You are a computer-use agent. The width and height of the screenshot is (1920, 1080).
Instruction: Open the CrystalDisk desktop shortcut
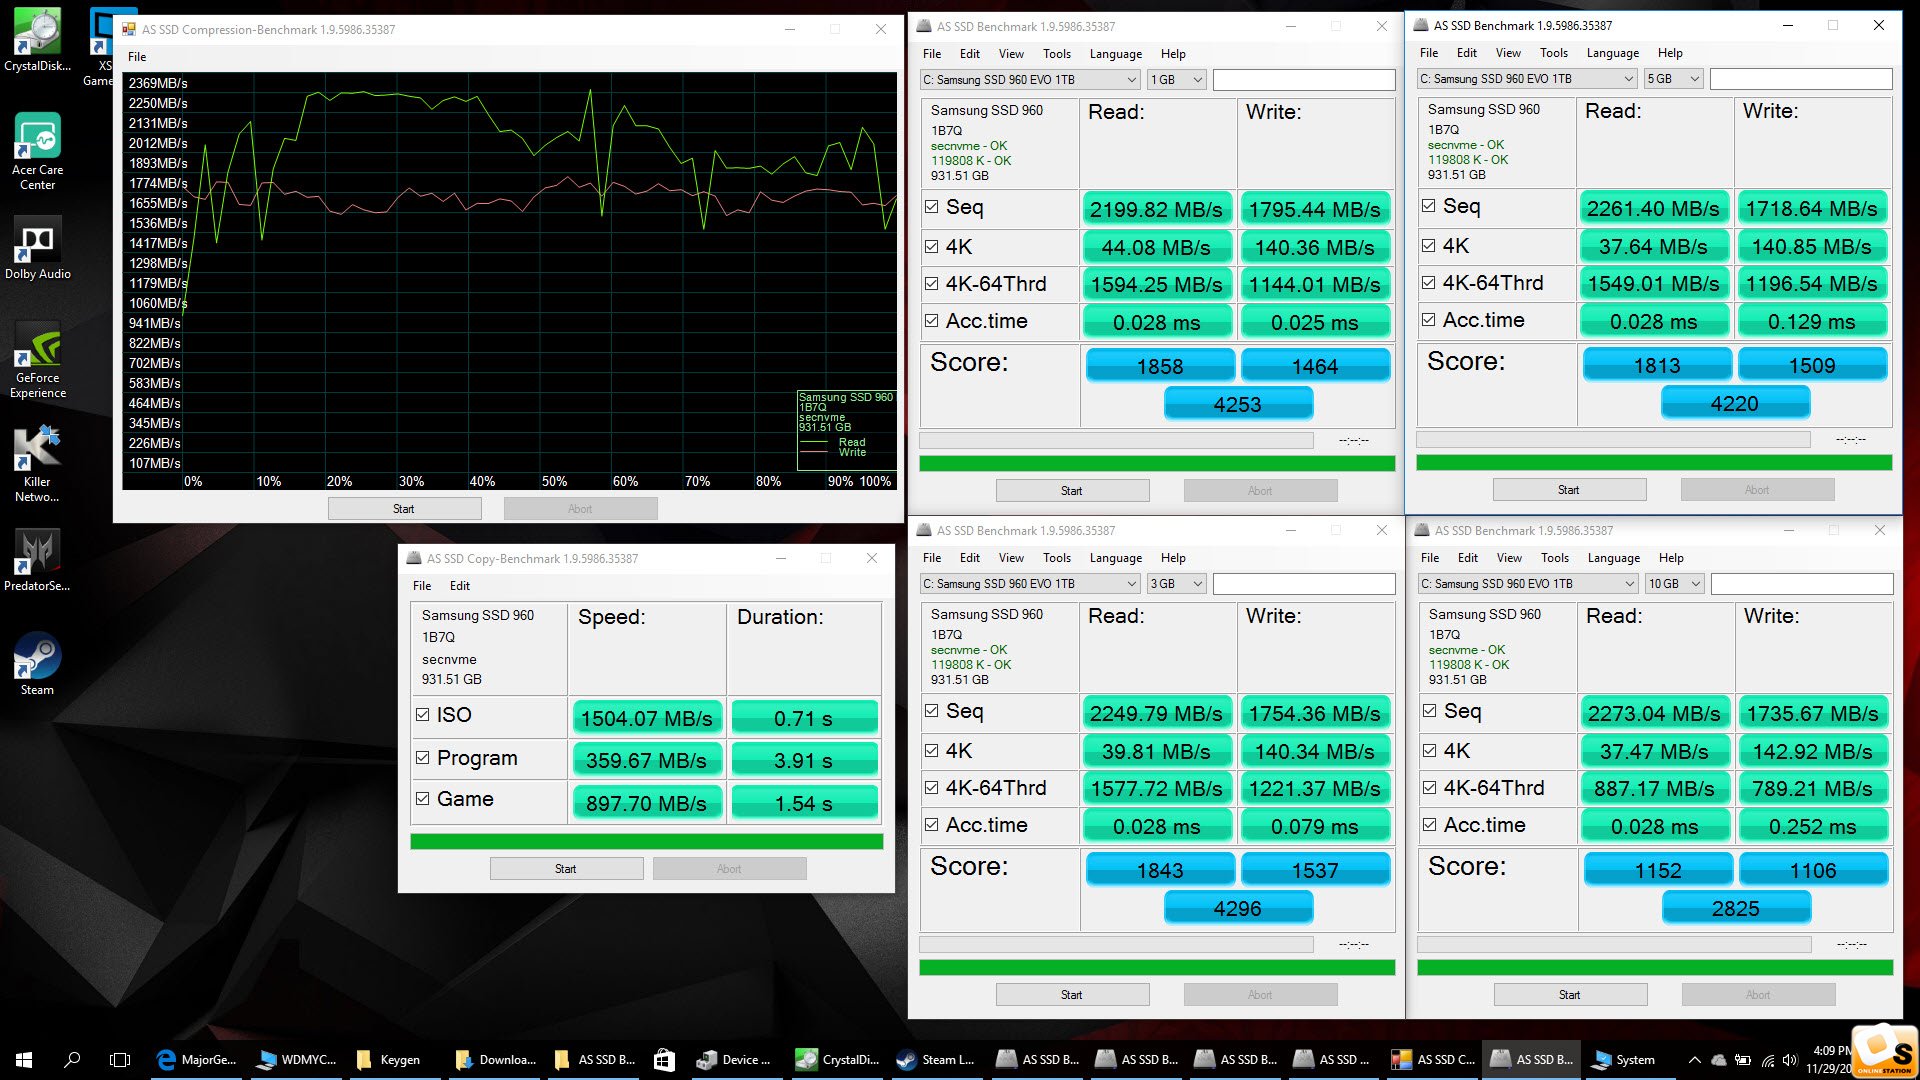(38, 40)
